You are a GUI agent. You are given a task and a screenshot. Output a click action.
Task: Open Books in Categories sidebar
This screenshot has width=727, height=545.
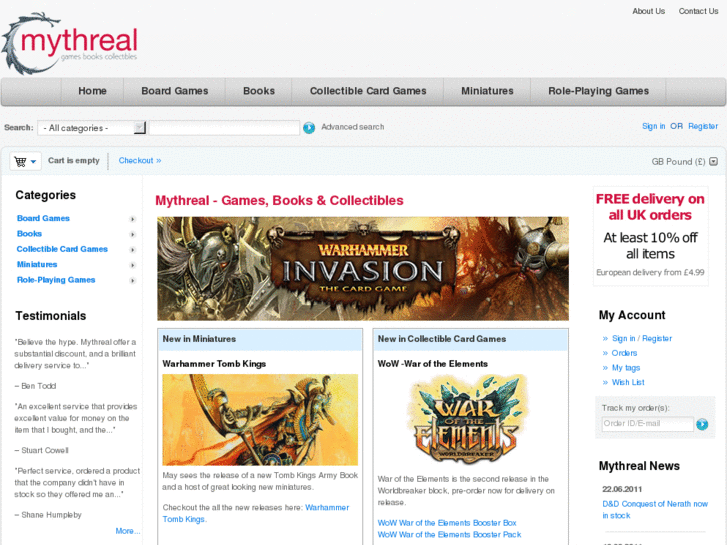pyautogui.click(x=29, y=234)
